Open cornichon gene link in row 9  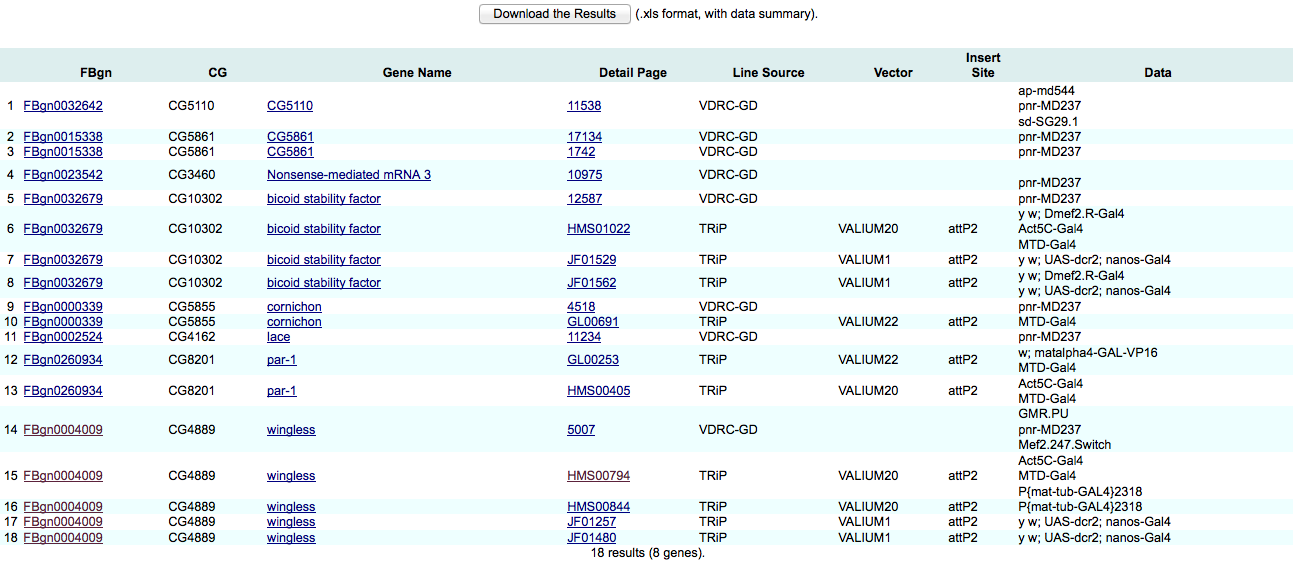294,307
